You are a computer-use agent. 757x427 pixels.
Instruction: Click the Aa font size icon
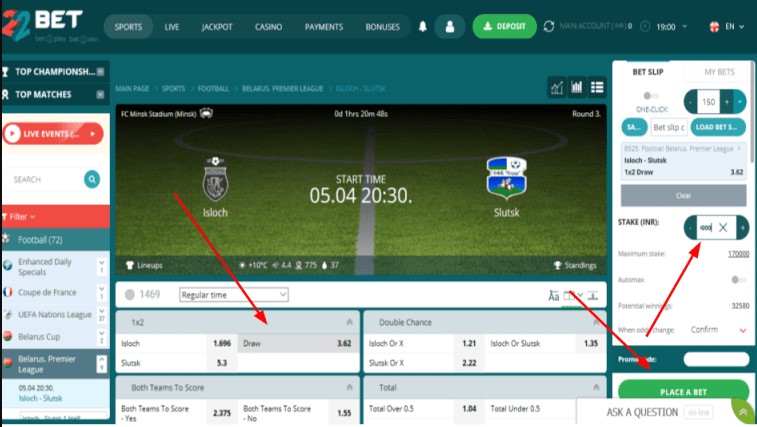(553, 295)
